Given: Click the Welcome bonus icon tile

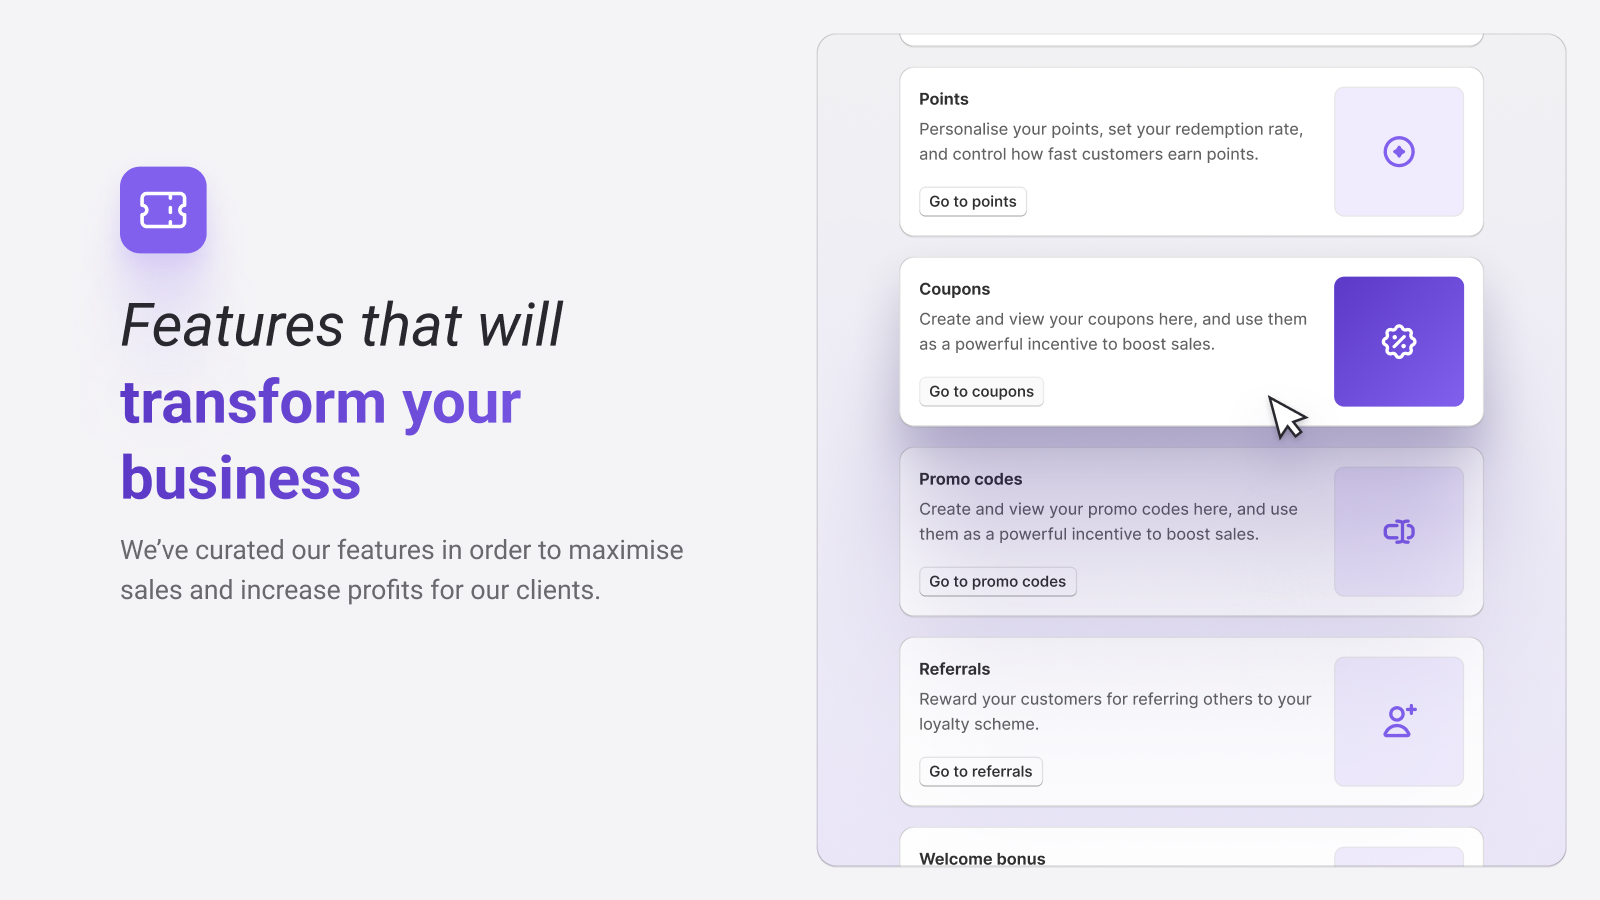Looking at the screenshot, I should coord(1399,857).
